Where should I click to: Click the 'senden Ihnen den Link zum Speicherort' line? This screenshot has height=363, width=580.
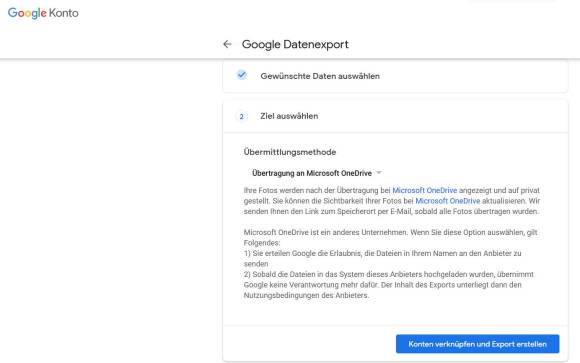[x=391, y=211]
